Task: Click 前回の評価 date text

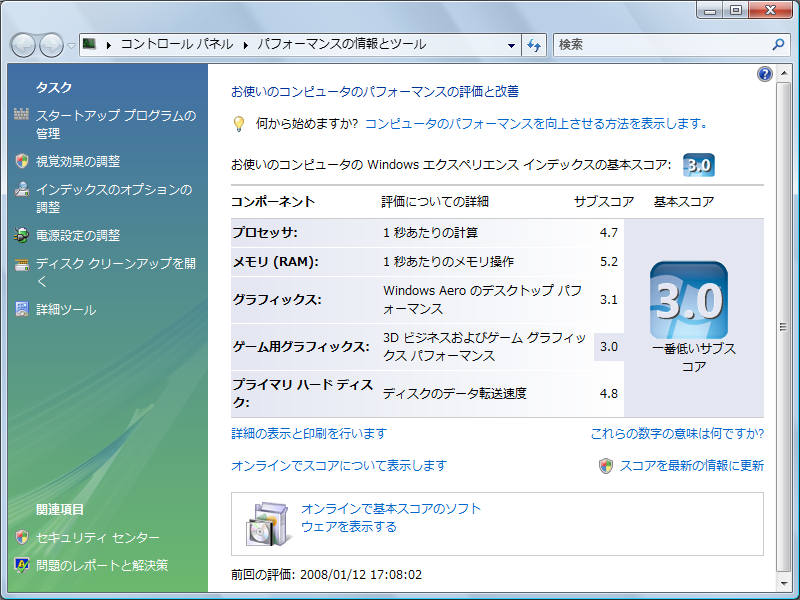Action: click(x=327, y=574)
